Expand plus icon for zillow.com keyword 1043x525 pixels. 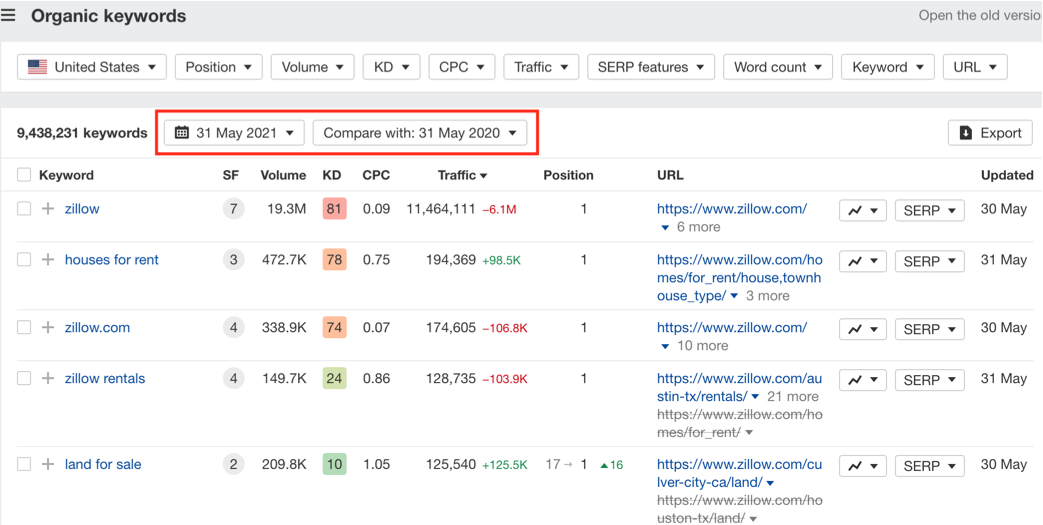coord(47,327)
